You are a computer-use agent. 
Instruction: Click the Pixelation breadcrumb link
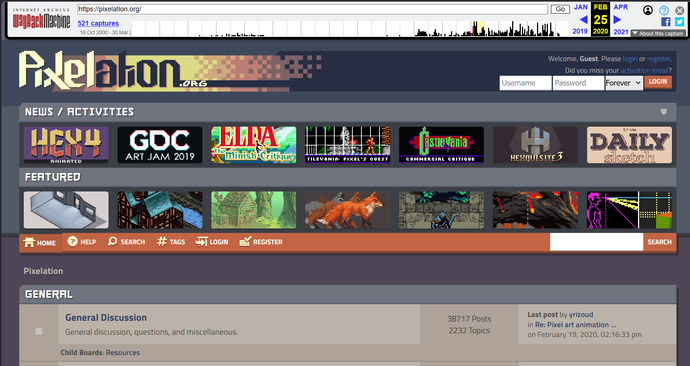pos(43,271)
